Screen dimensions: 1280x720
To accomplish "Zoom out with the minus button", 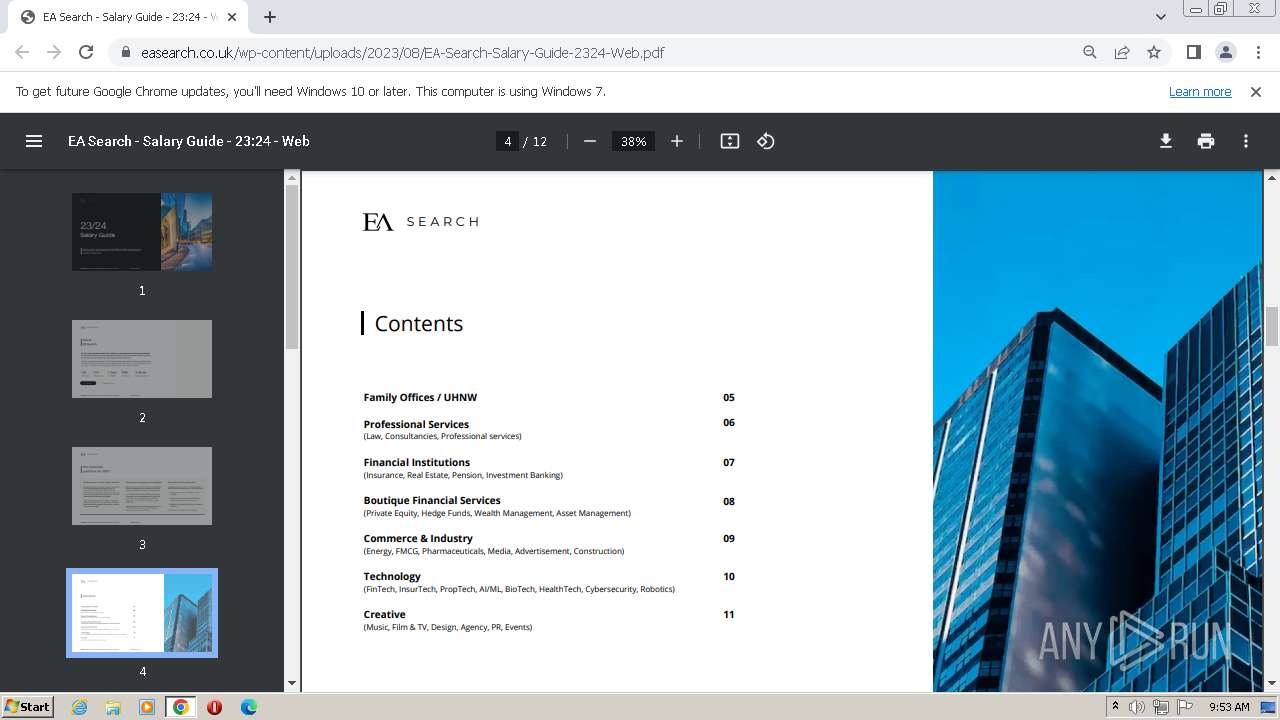I will (x=590, y=141).
